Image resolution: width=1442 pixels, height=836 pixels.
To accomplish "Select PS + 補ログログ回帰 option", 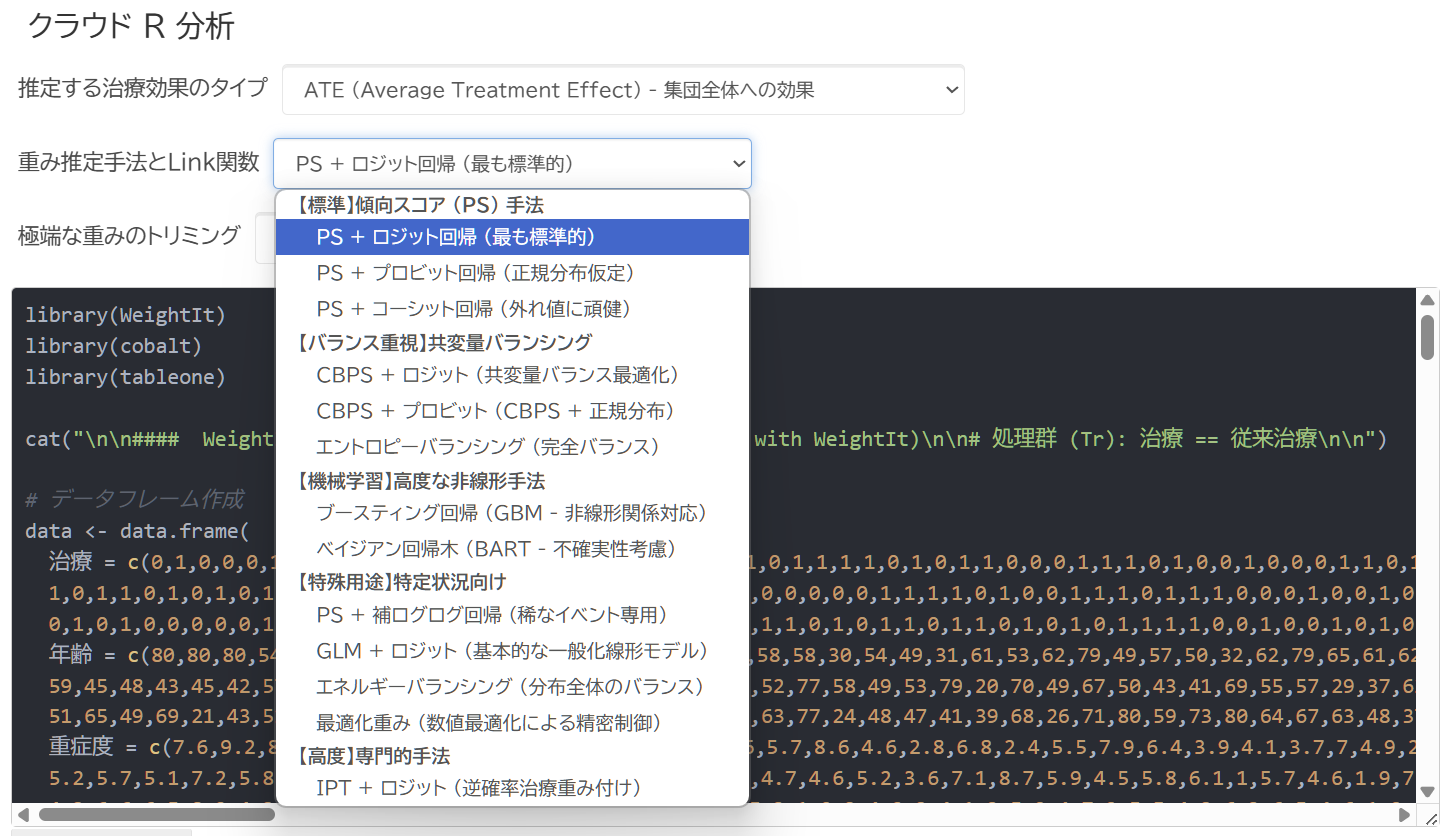I will (x=491, y=615).
